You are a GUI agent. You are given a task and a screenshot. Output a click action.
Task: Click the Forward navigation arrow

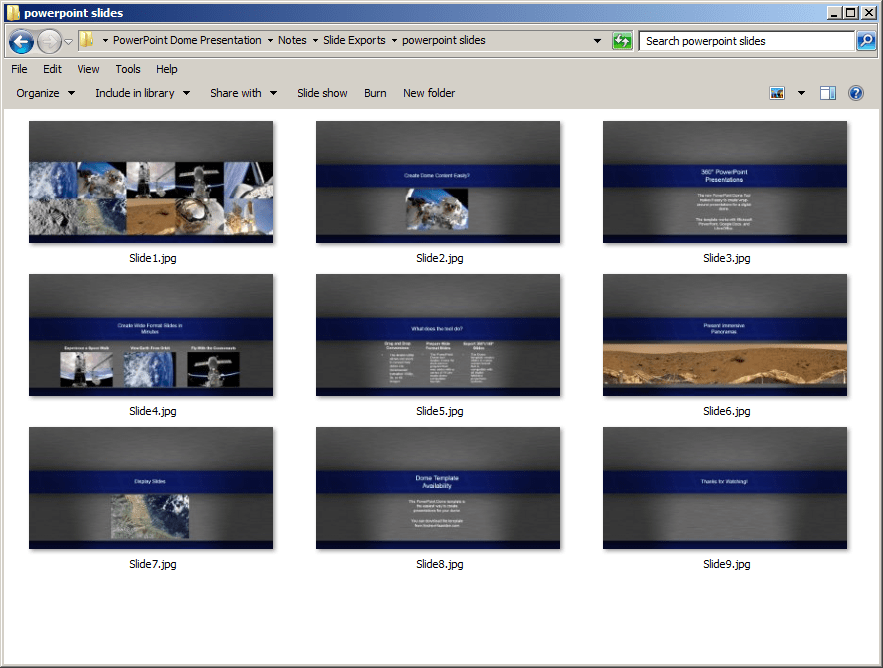click(49, 41)
